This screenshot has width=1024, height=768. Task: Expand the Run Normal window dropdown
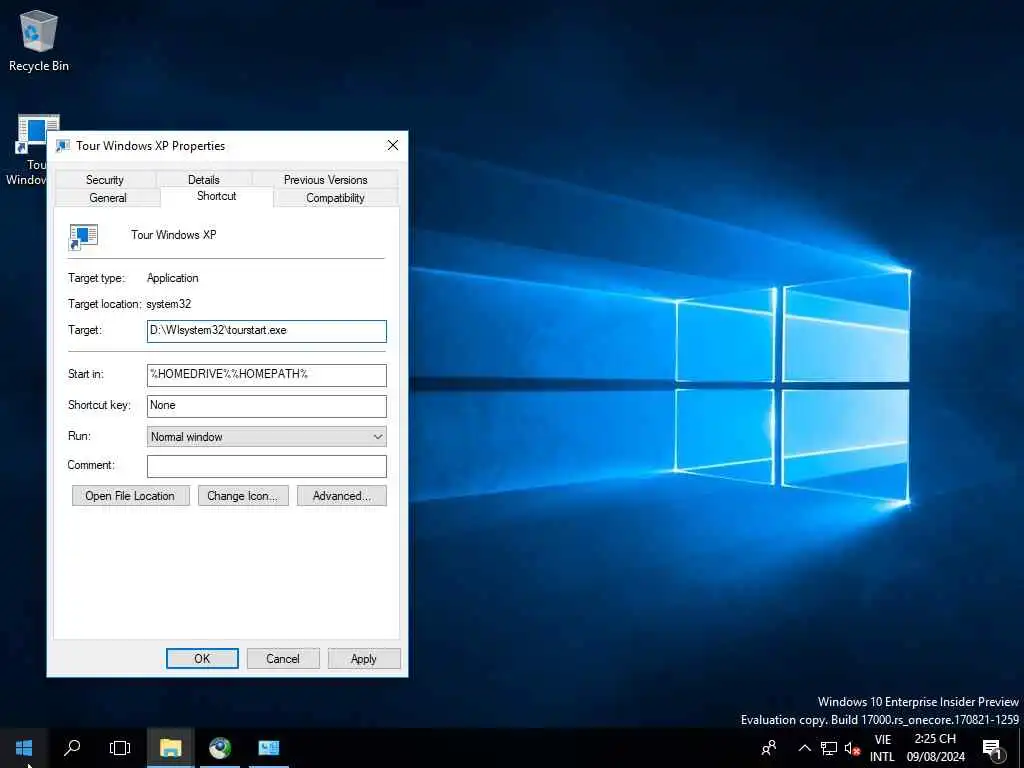click(266, 436)
